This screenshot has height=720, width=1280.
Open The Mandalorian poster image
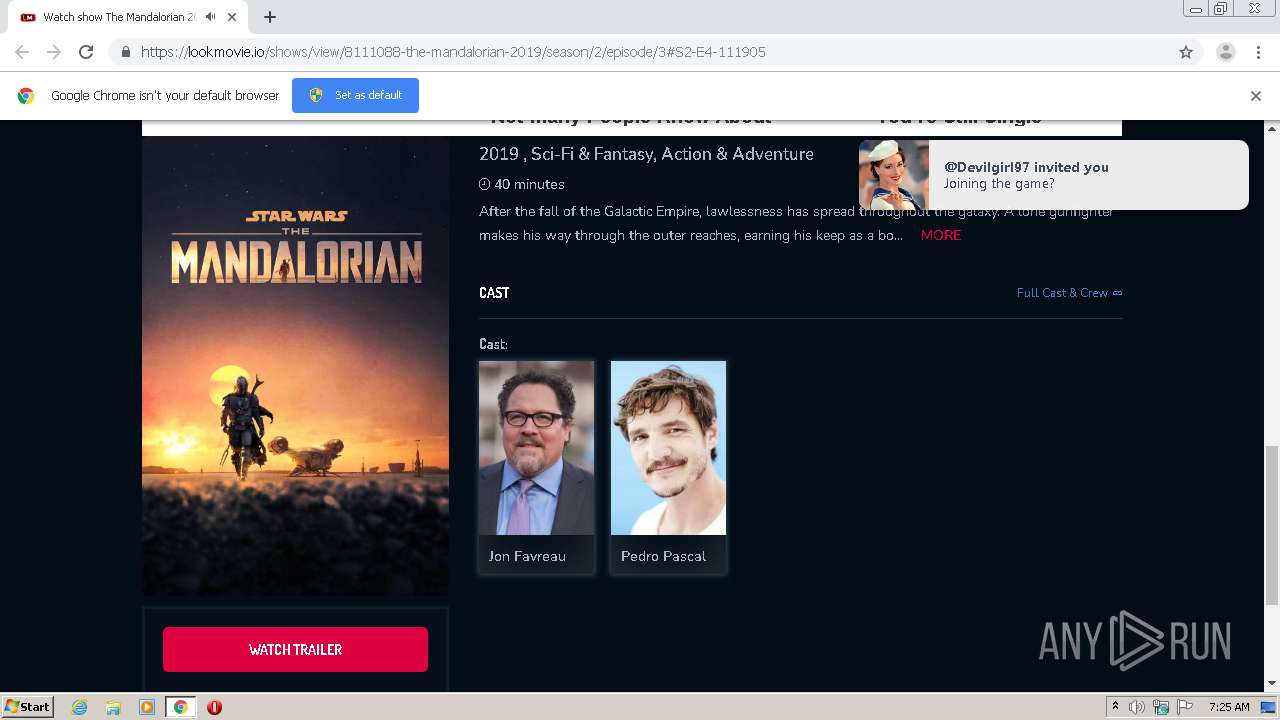295,366
